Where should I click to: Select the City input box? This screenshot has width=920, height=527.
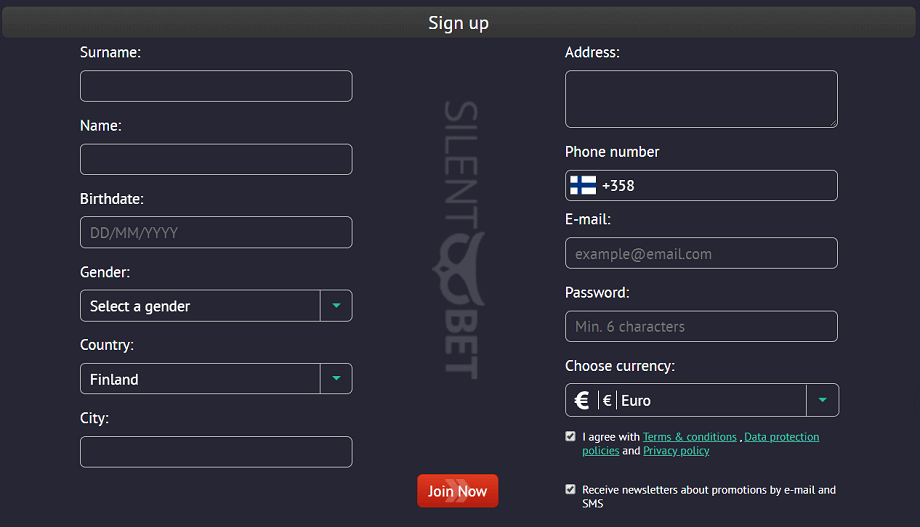(216, 451)
